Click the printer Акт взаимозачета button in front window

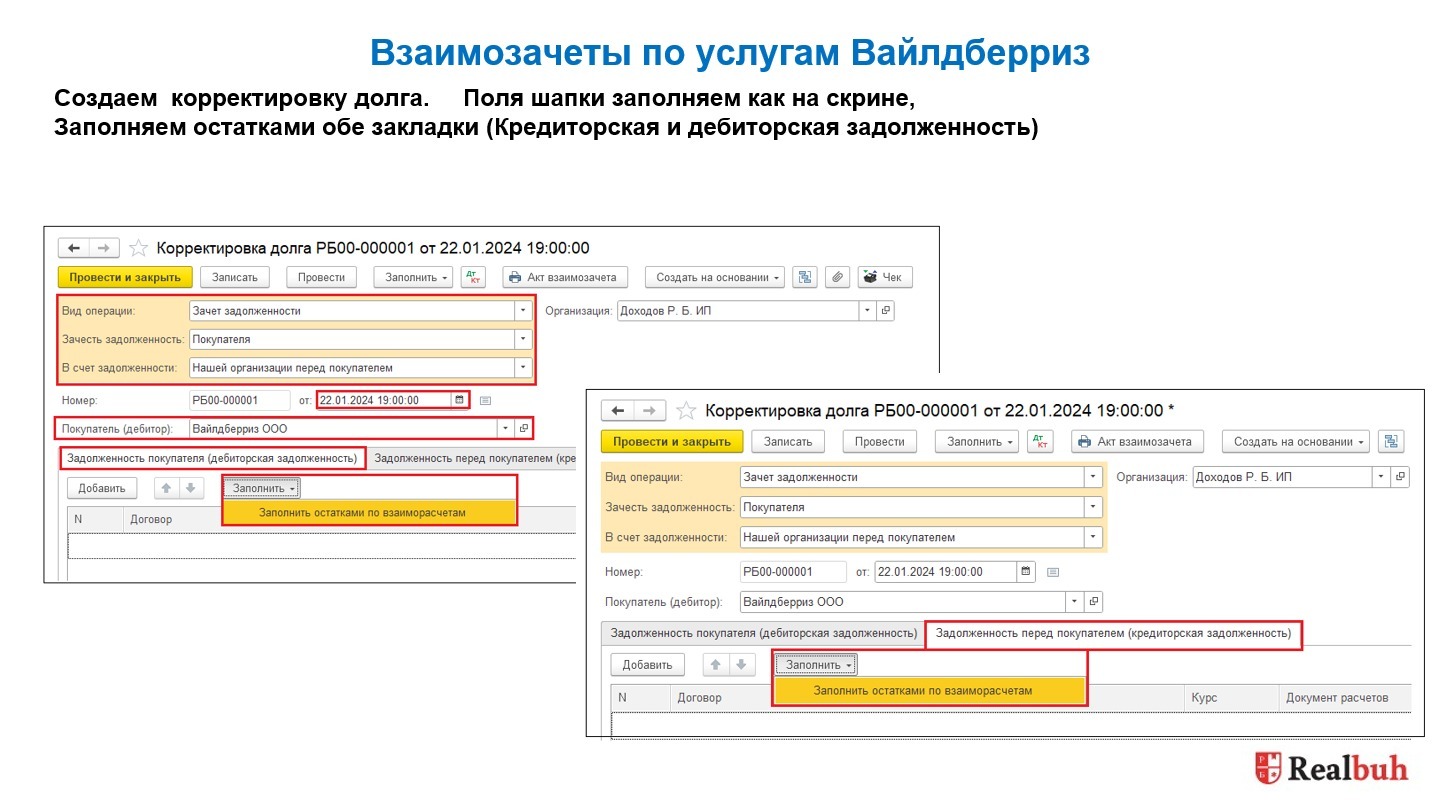1138,441
